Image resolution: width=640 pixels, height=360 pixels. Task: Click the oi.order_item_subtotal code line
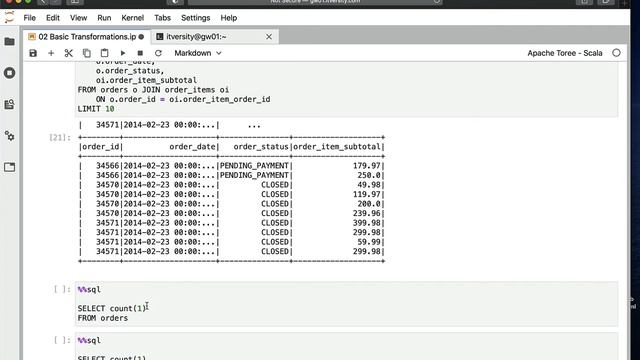(146, 80)
